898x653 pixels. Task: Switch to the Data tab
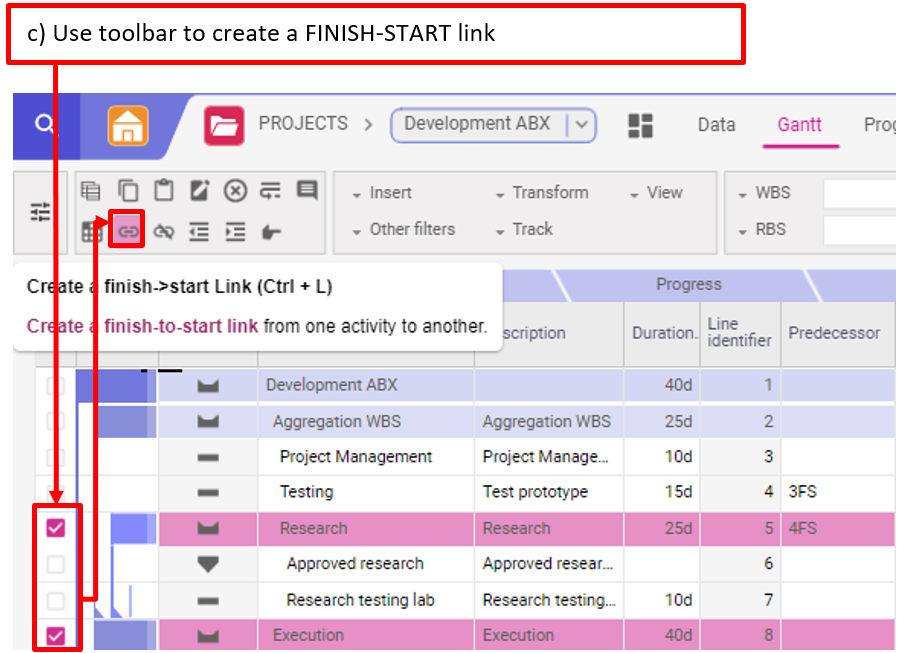click(716, 125)
